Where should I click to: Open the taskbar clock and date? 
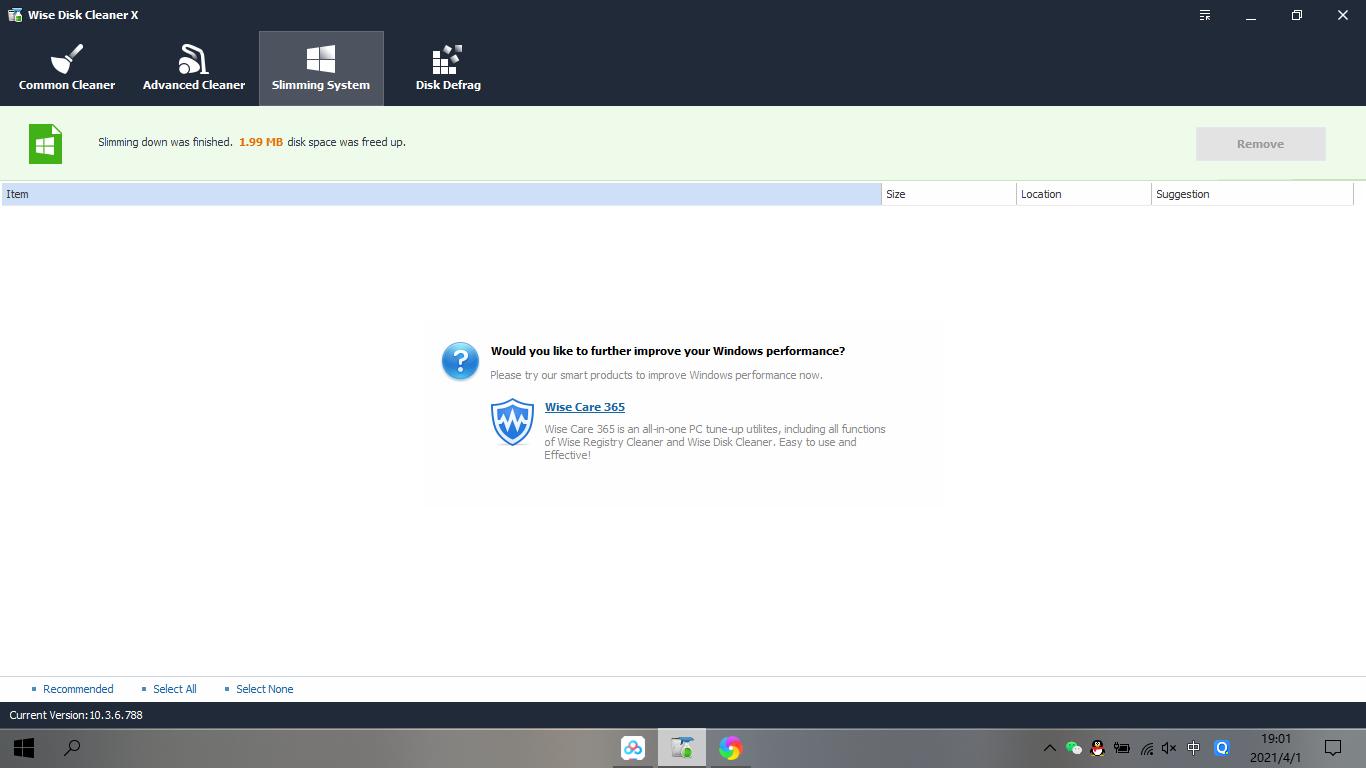click(1275, 748)
